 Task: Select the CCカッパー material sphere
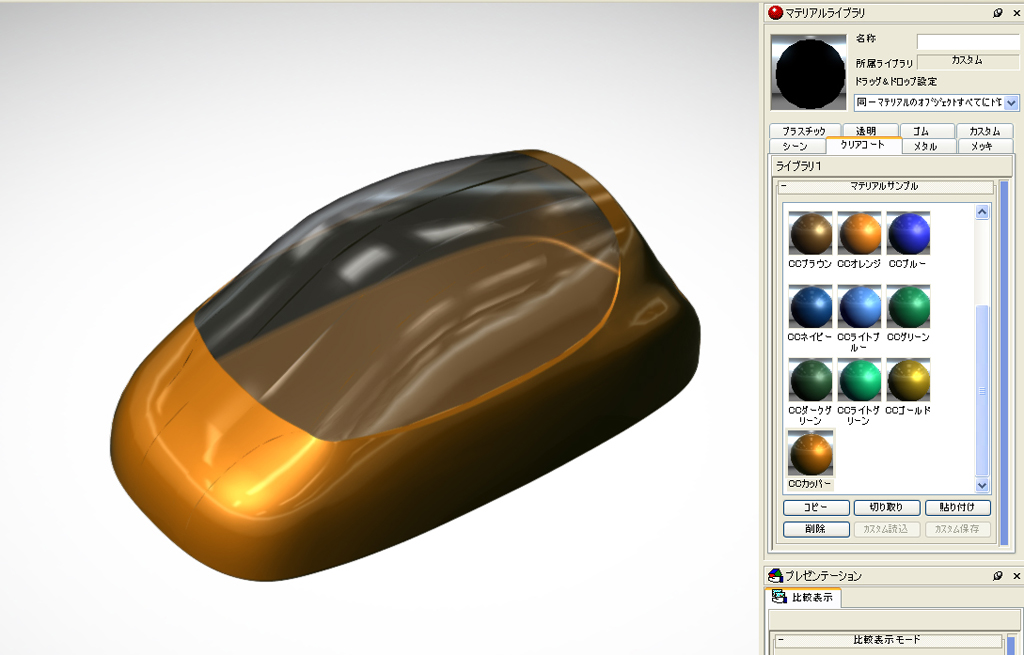[x=810, y=454]
